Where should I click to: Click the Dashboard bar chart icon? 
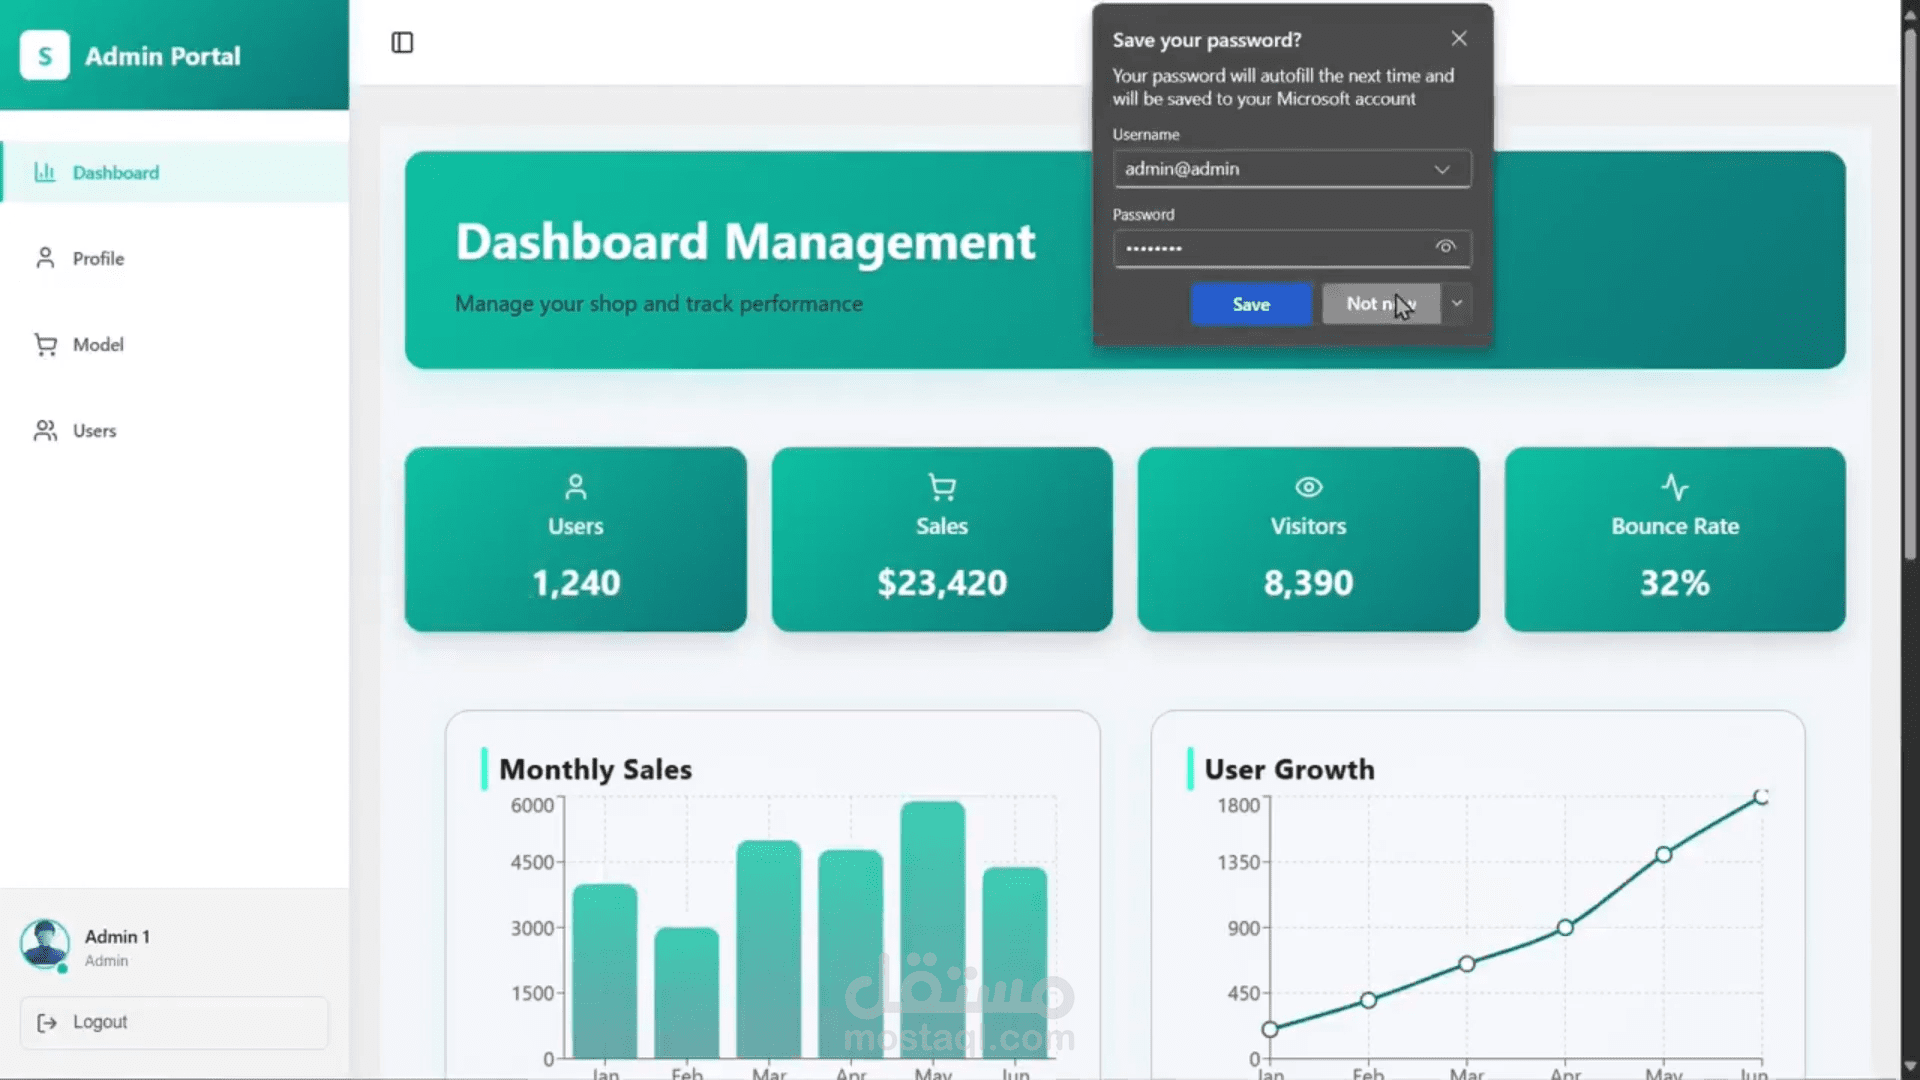(45, 172)
